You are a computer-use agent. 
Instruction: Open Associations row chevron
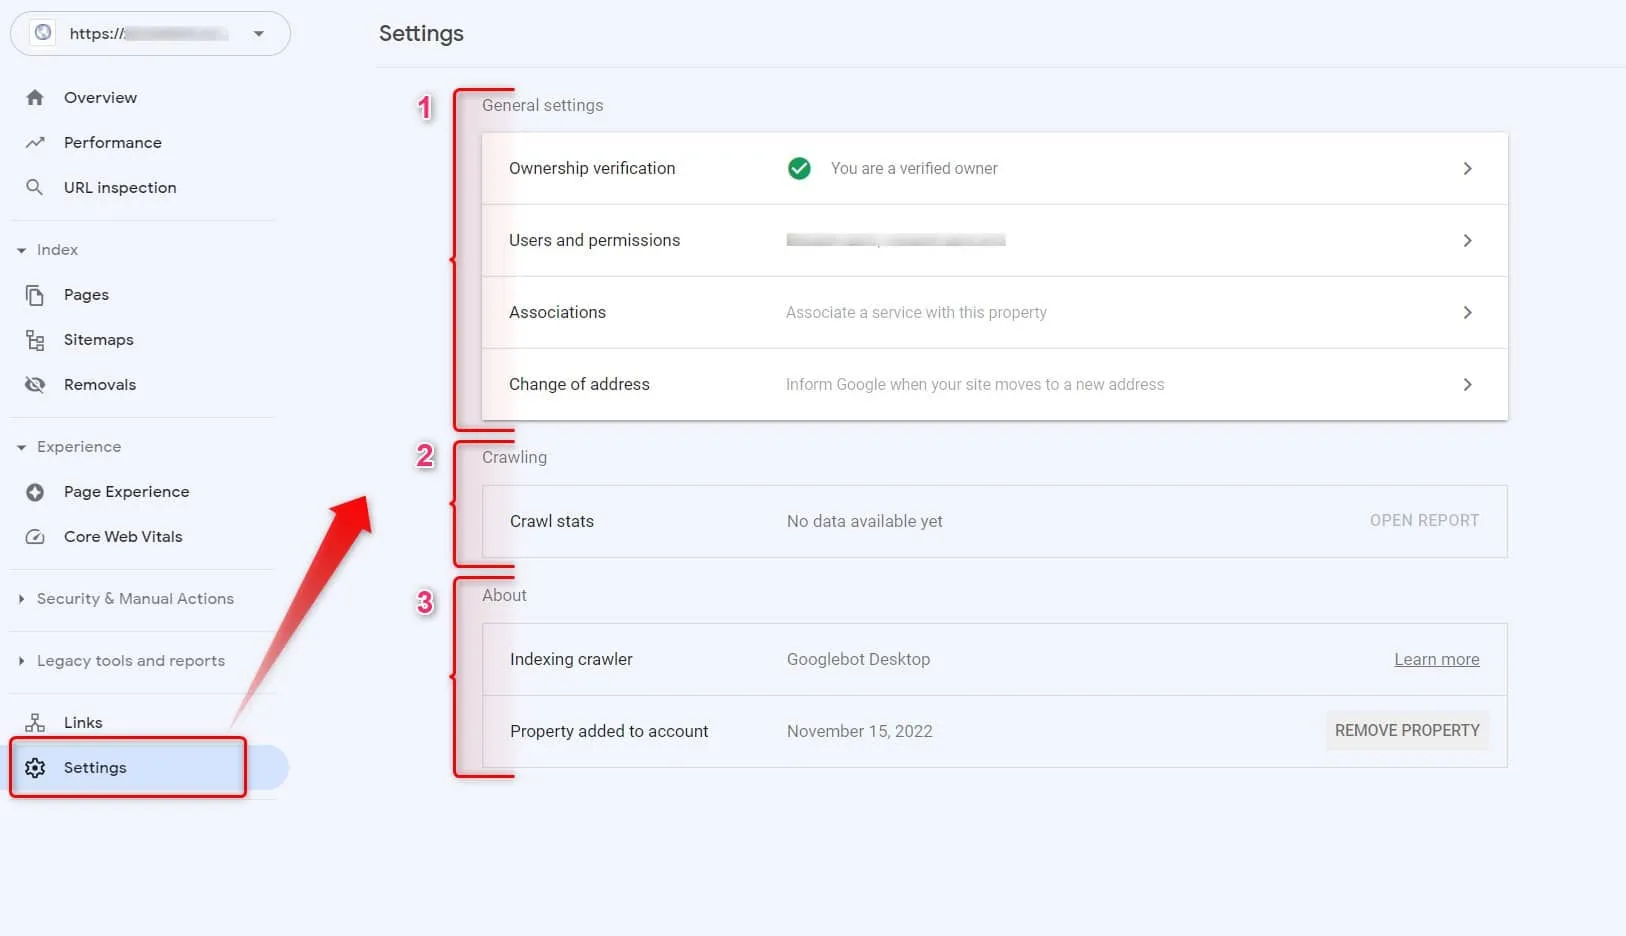pos(1467,312)
